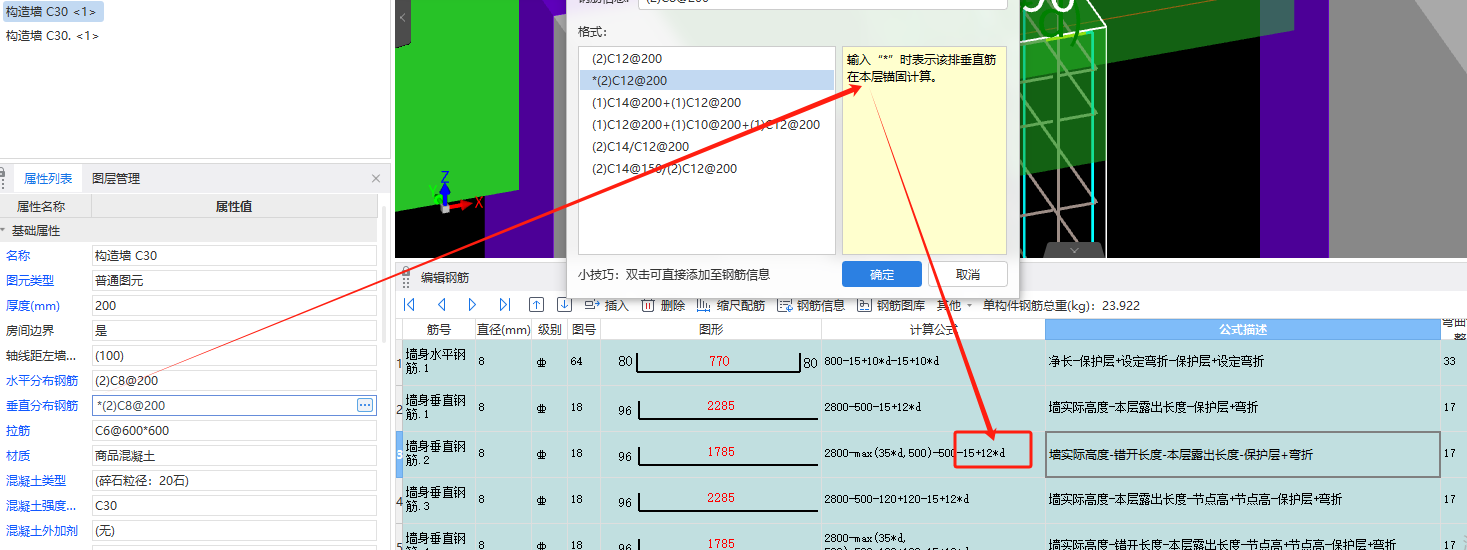This screenshot has height=550, width=1467.
Task: Go to last rebar record icon
Action: pos(505,305)
